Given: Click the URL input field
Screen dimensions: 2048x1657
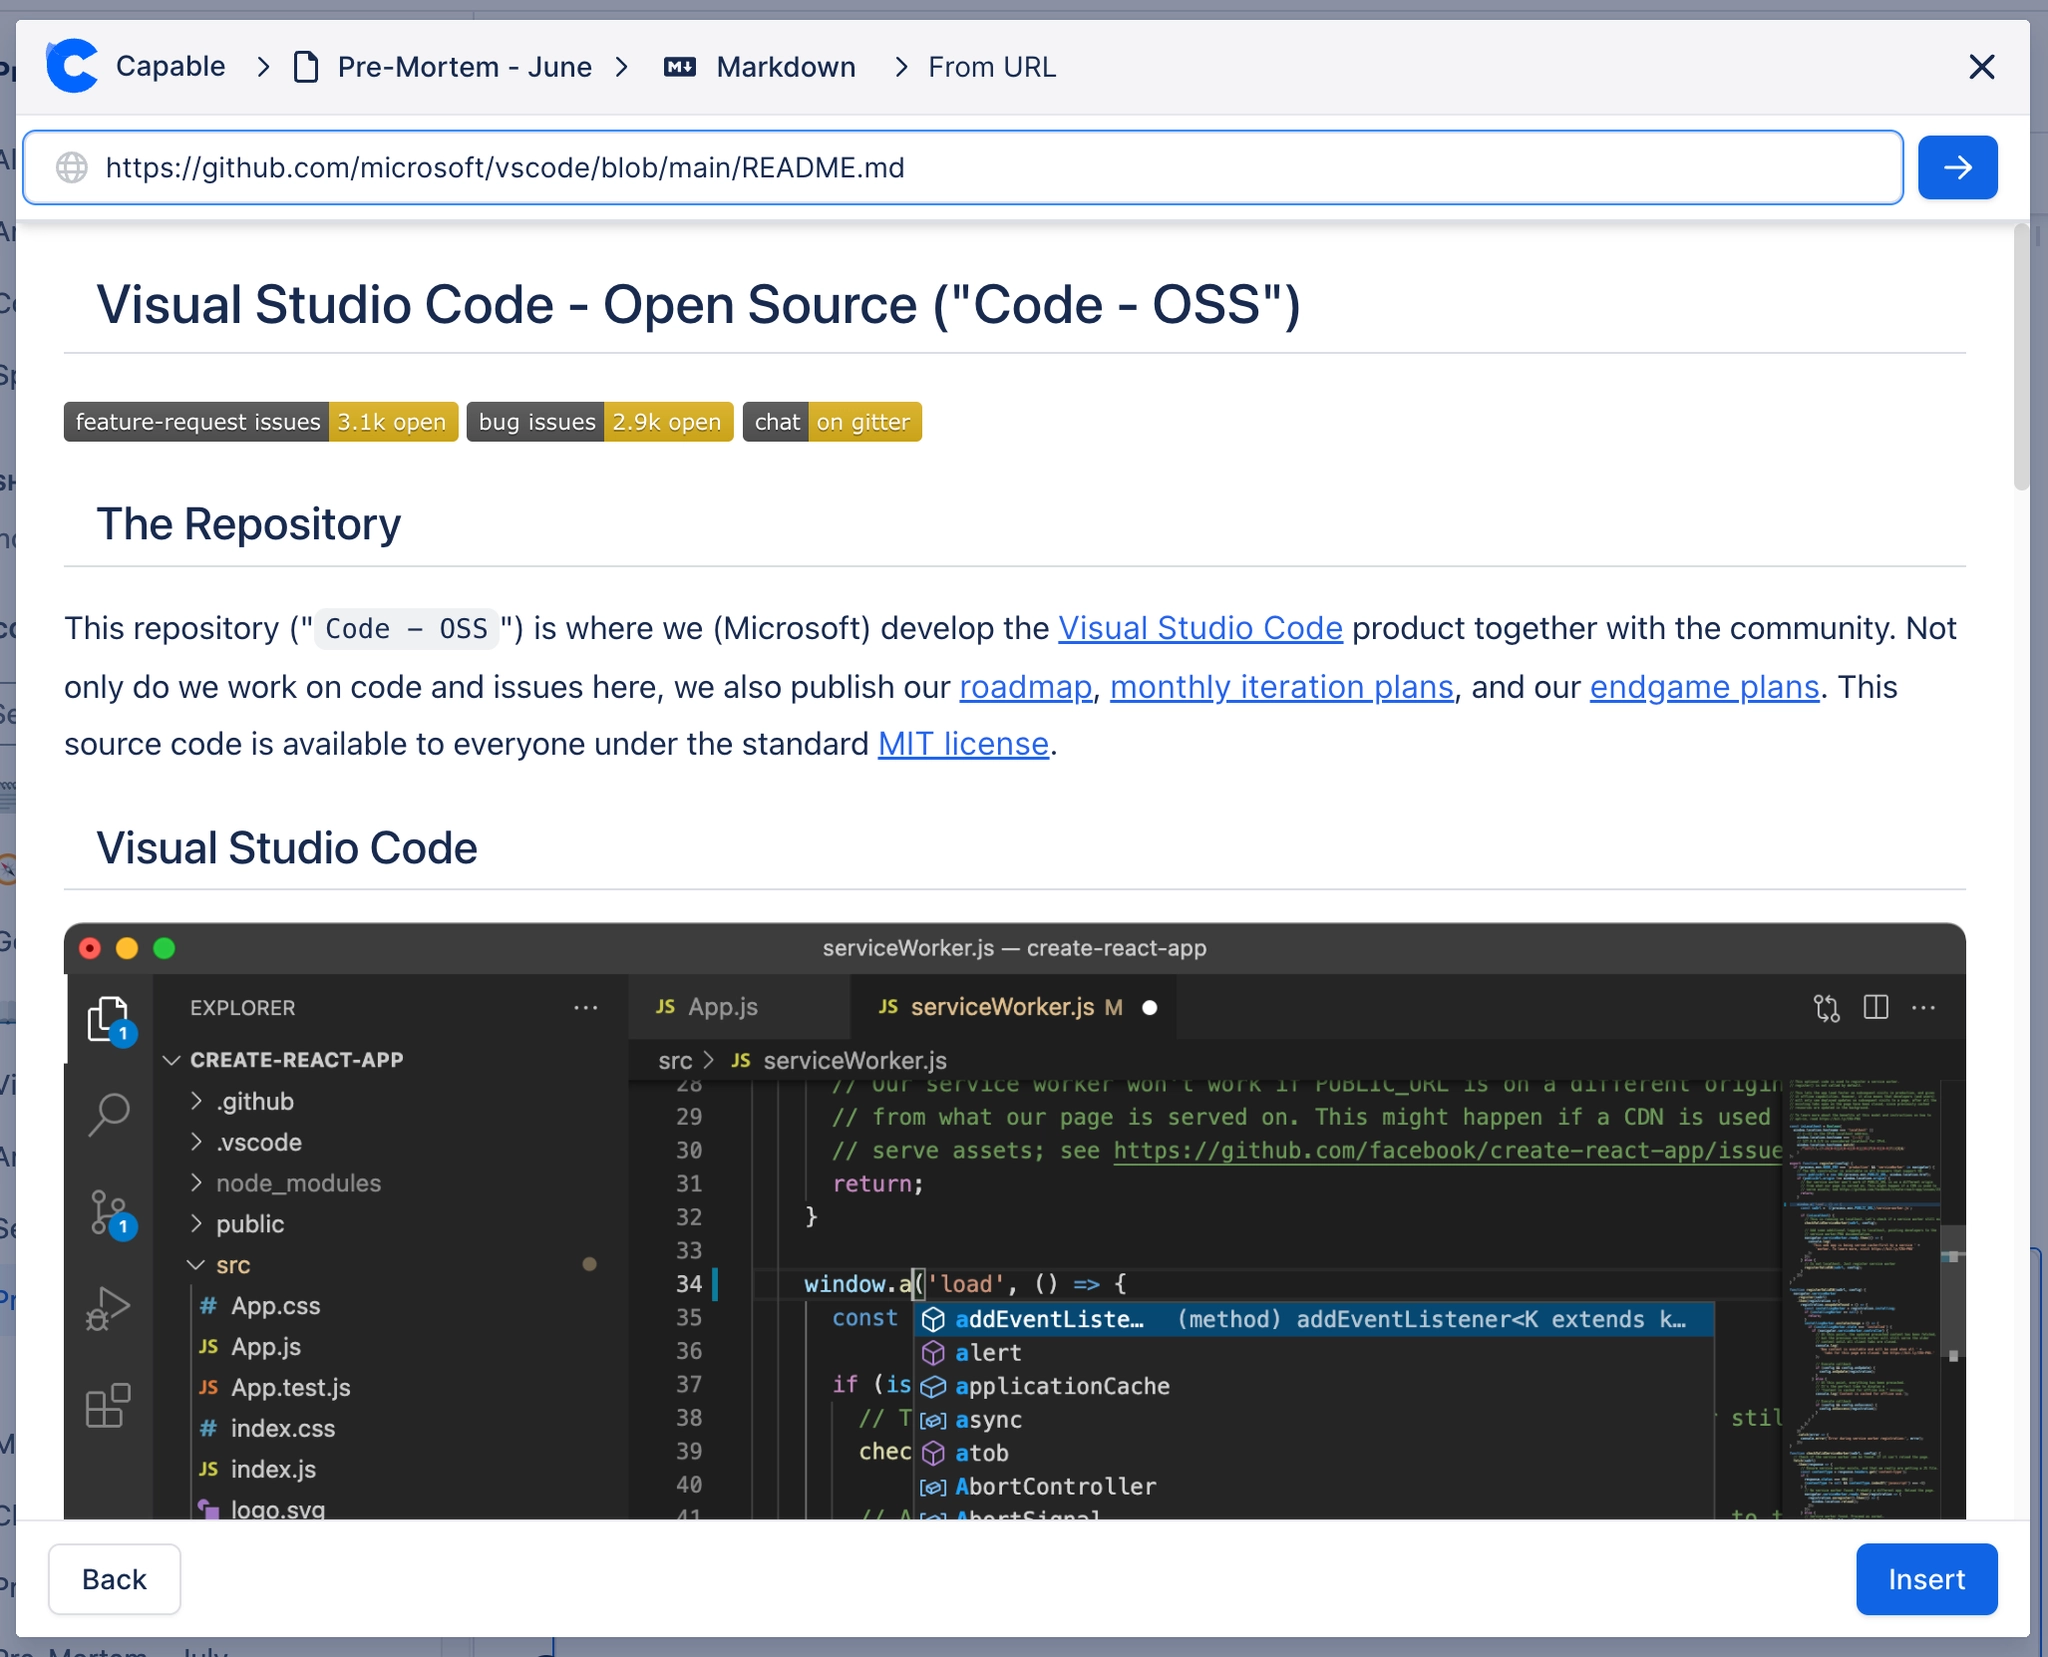Looking at the screenshot, I should (962, 167).
